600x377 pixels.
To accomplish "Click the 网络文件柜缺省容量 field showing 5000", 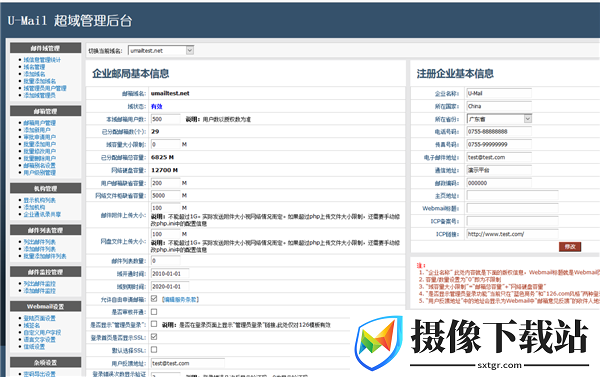I will coord(165,196).
